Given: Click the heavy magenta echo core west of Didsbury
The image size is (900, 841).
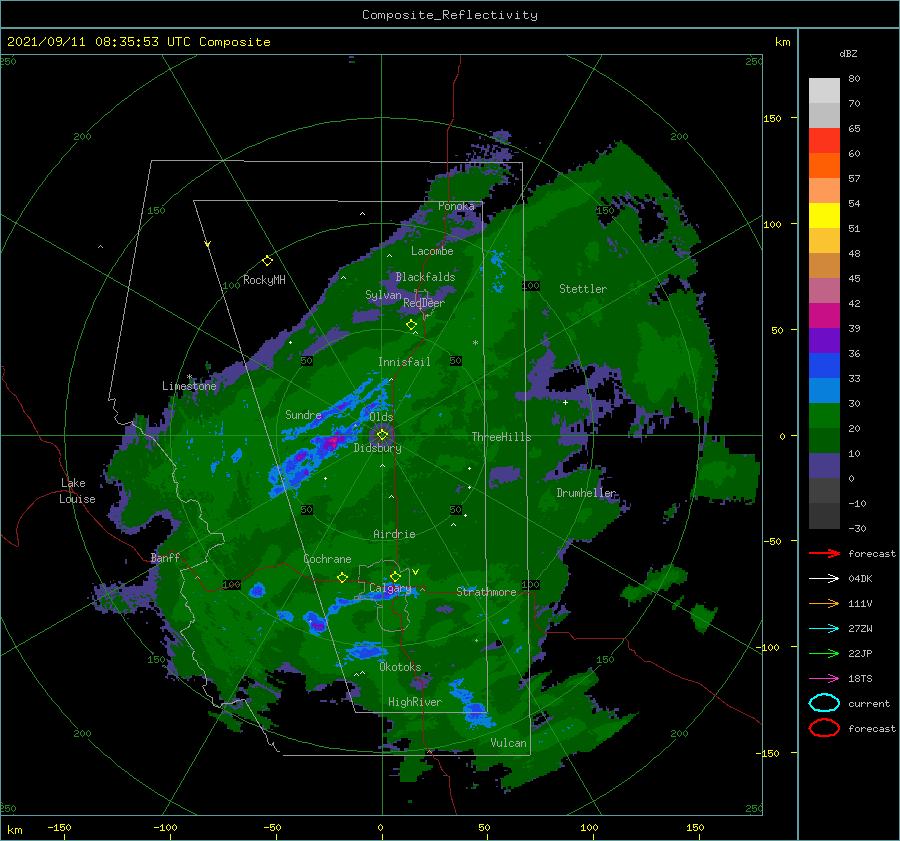Looking at the screenshot, I should click(331, 442).
